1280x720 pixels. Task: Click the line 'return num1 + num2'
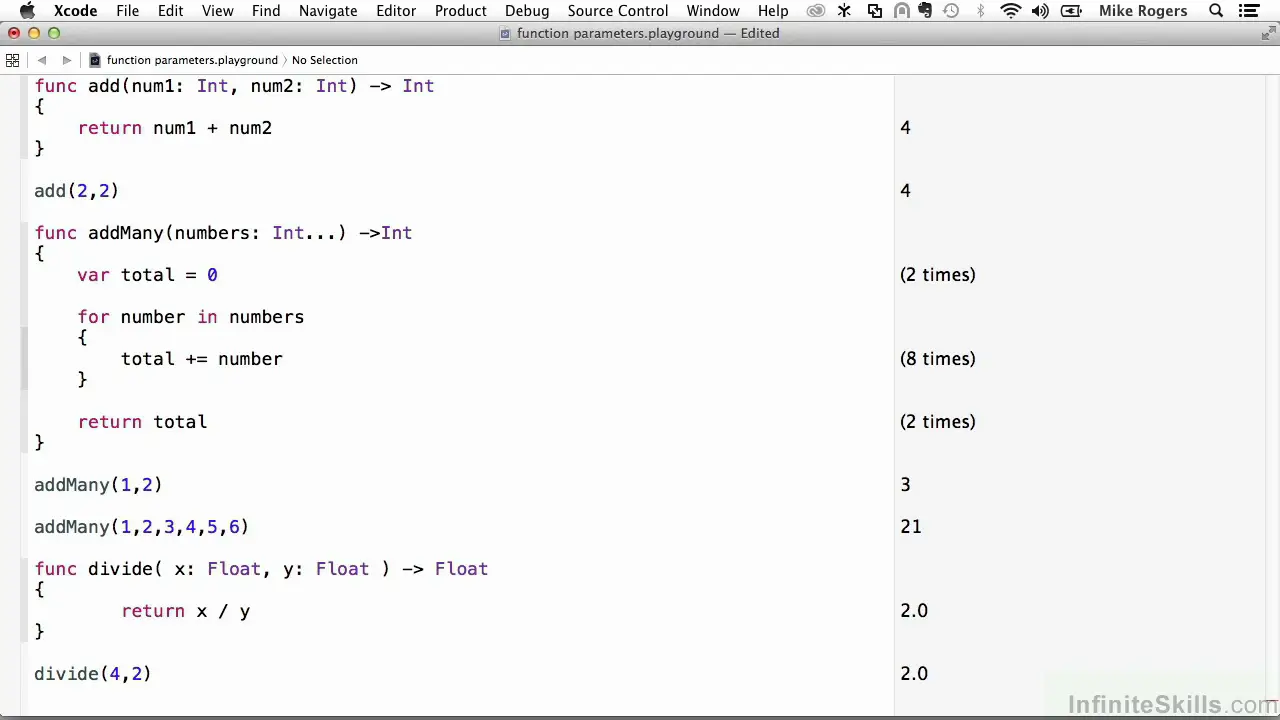pos(175,128)
